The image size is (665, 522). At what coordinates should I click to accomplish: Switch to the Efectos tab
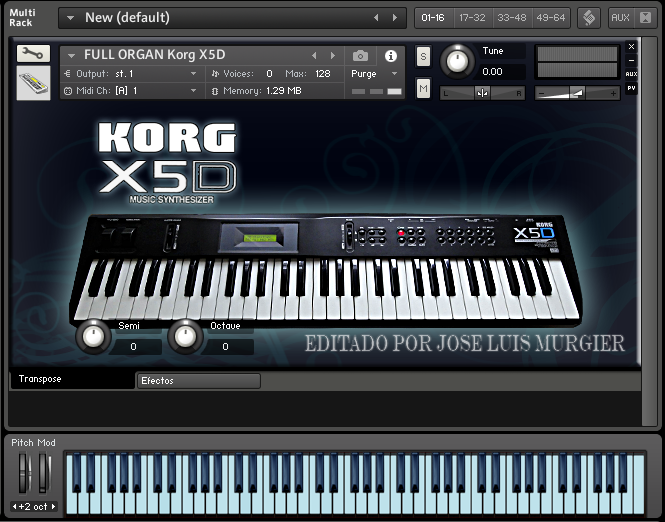tap(198, 381)
